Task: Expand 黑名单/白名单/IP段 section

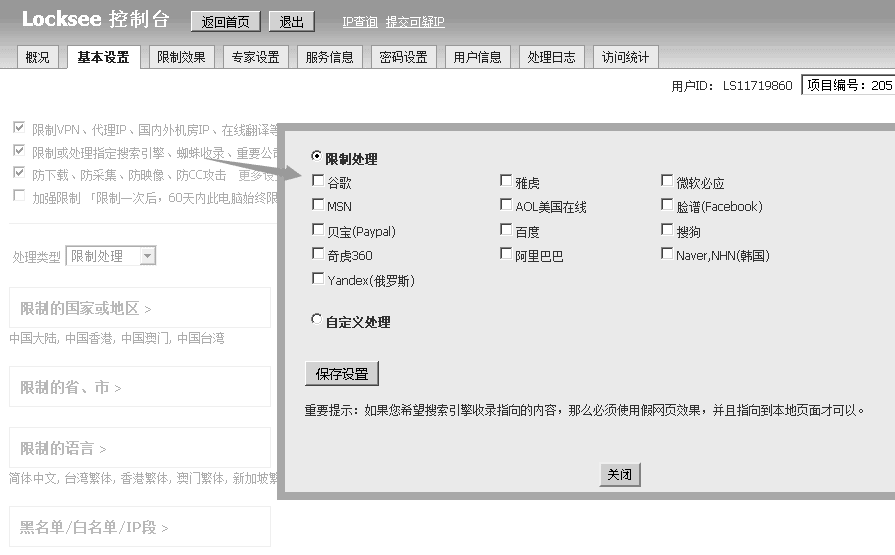Action: (140, 526)
